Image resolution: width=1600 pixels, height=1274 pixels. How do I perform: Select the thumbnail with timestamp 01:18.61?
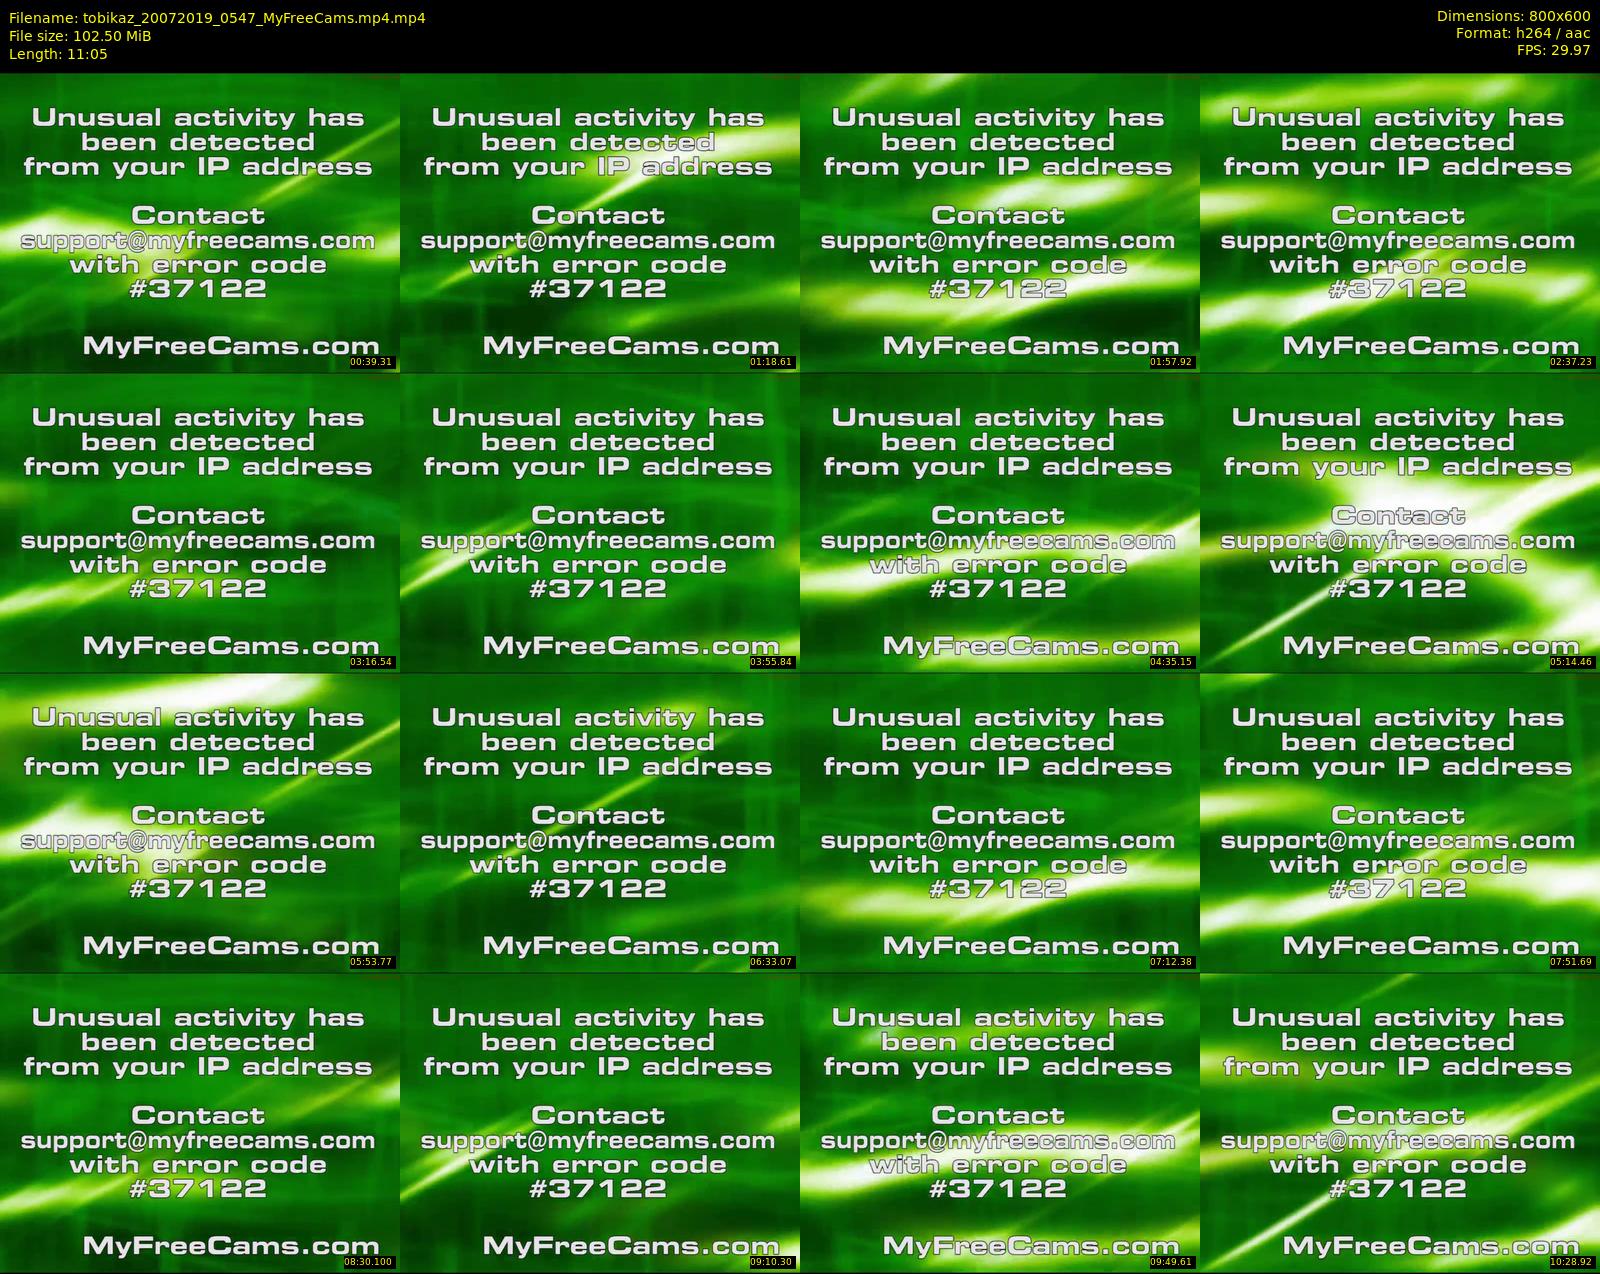click(x=600, y=222)
